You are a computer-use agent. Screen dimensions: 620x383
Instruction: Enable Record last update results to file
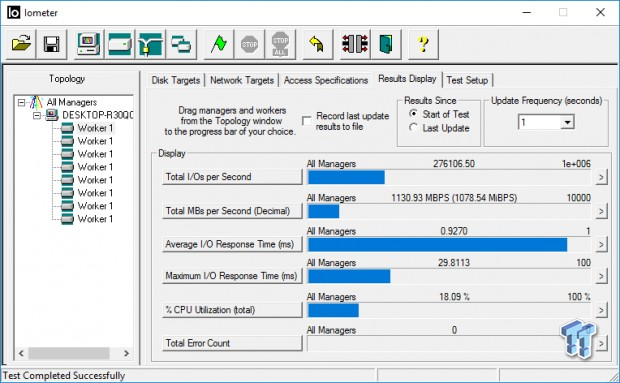(307, 121)
